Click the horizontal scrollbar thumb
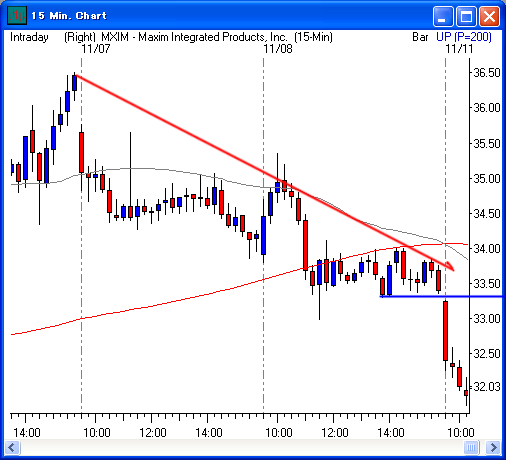 pos(471,447)
